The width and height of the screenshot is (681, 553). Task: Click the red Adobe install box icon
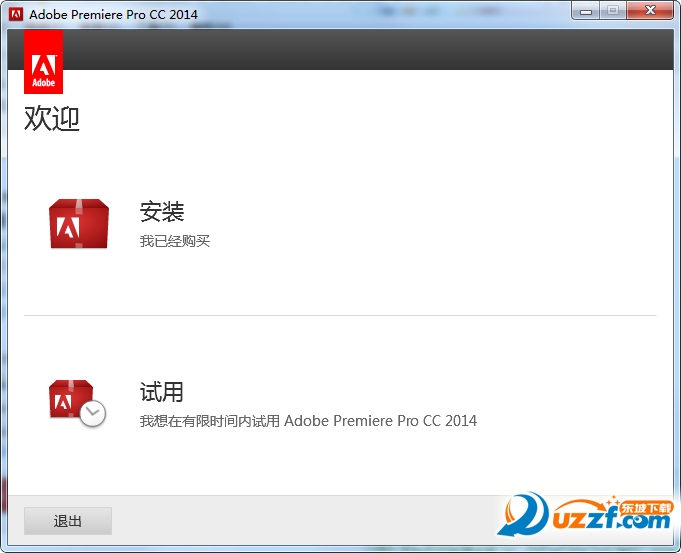click(x=78, y=224)
